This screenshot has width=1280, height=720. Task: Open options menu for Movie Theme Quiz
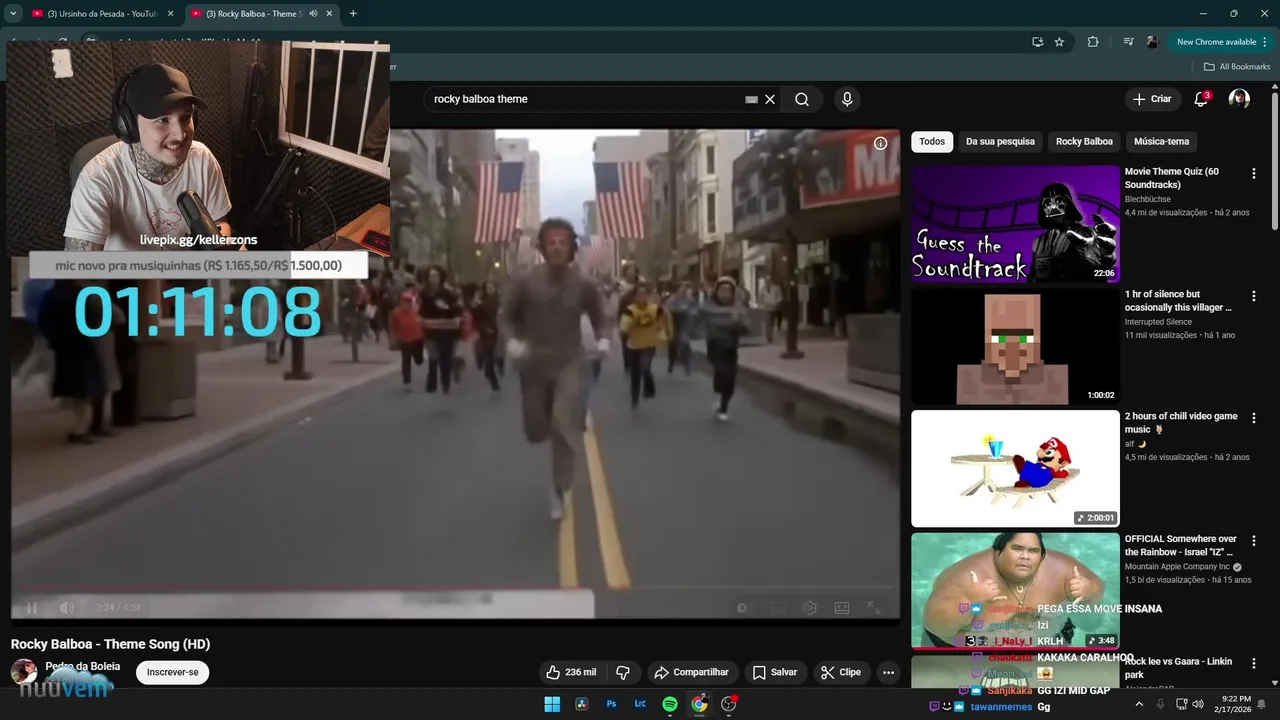pyautogui.click(x=1254, y=174)
